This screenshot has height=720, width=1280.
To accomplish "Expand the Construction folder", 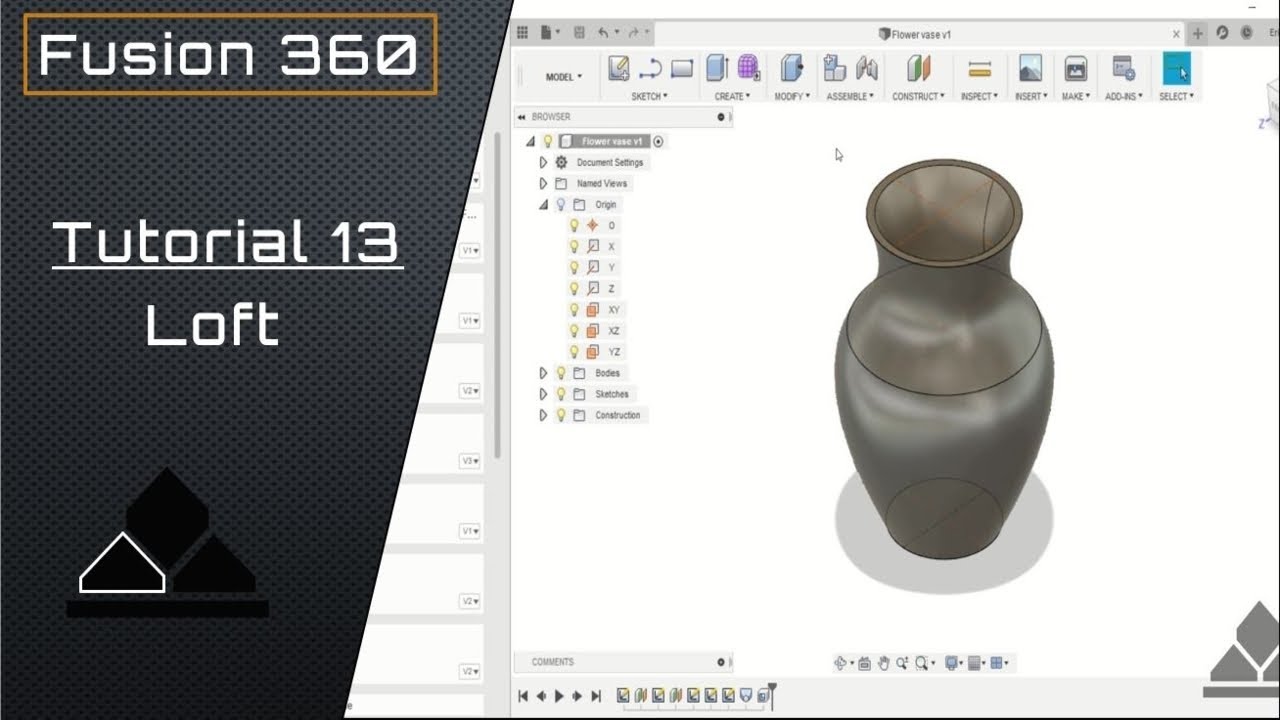I will [543, 415].
